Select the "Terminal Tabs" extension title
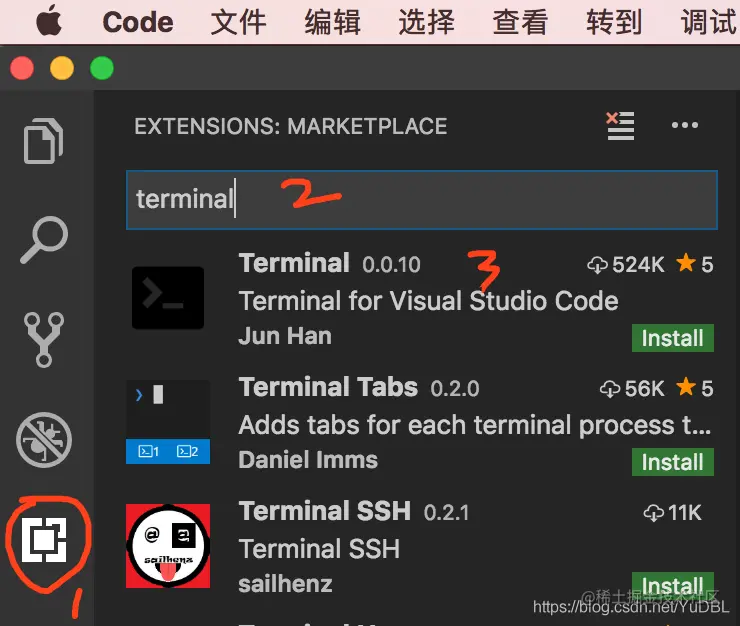The height and width of the screenshot is (626, 740). (328, 387)
